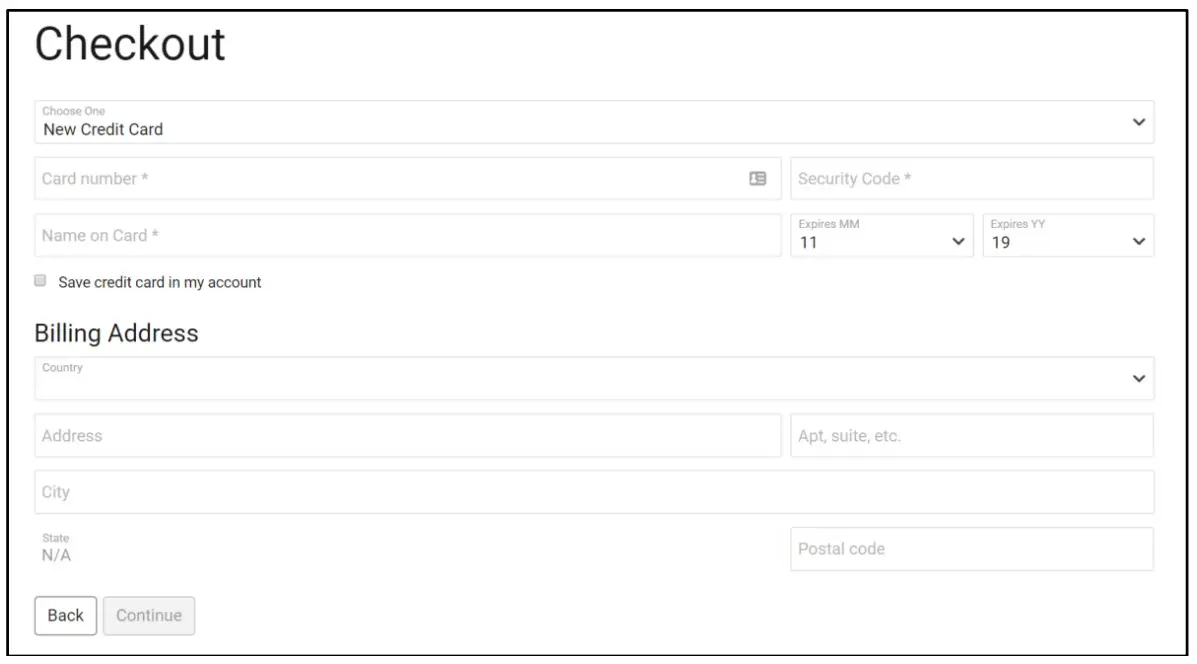The height and width of the screenshot is (664, 1197).
Task: Click into the Security Code field
Action: tap(971, 179)
